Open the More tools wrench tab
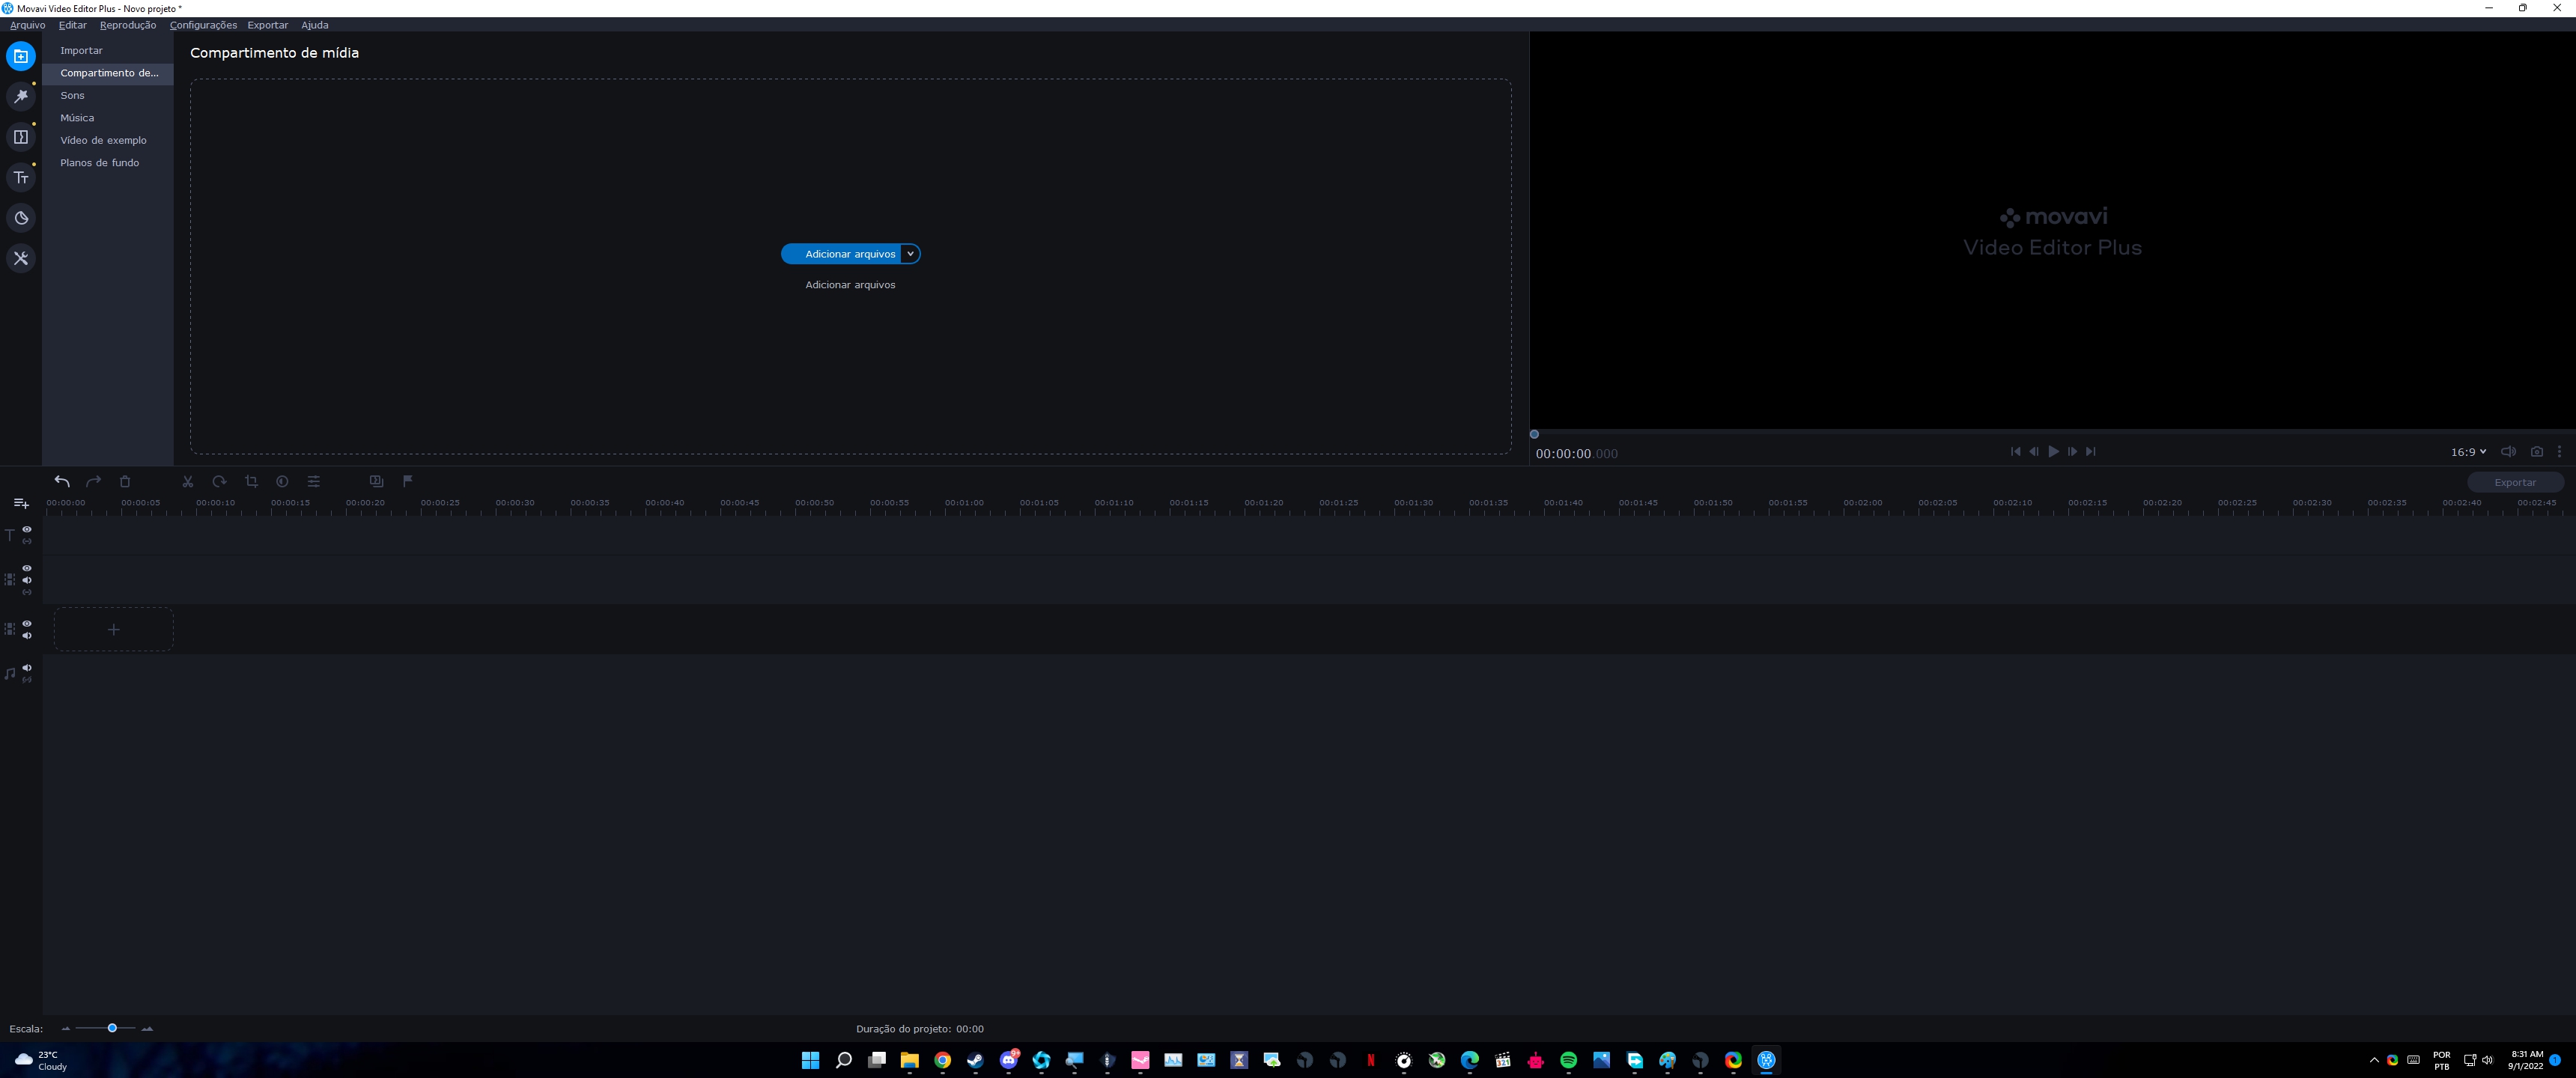This screenshot has height=1078, width=2576. 21,259
